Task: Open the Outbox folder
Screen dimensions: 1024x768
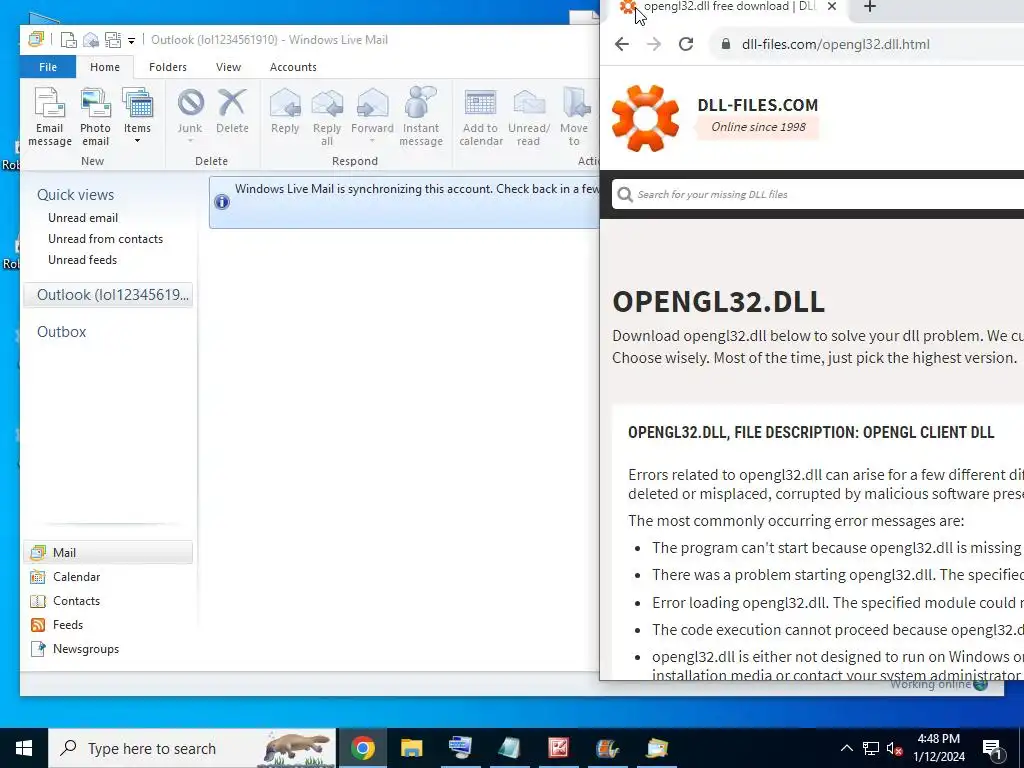Action: 61,332
